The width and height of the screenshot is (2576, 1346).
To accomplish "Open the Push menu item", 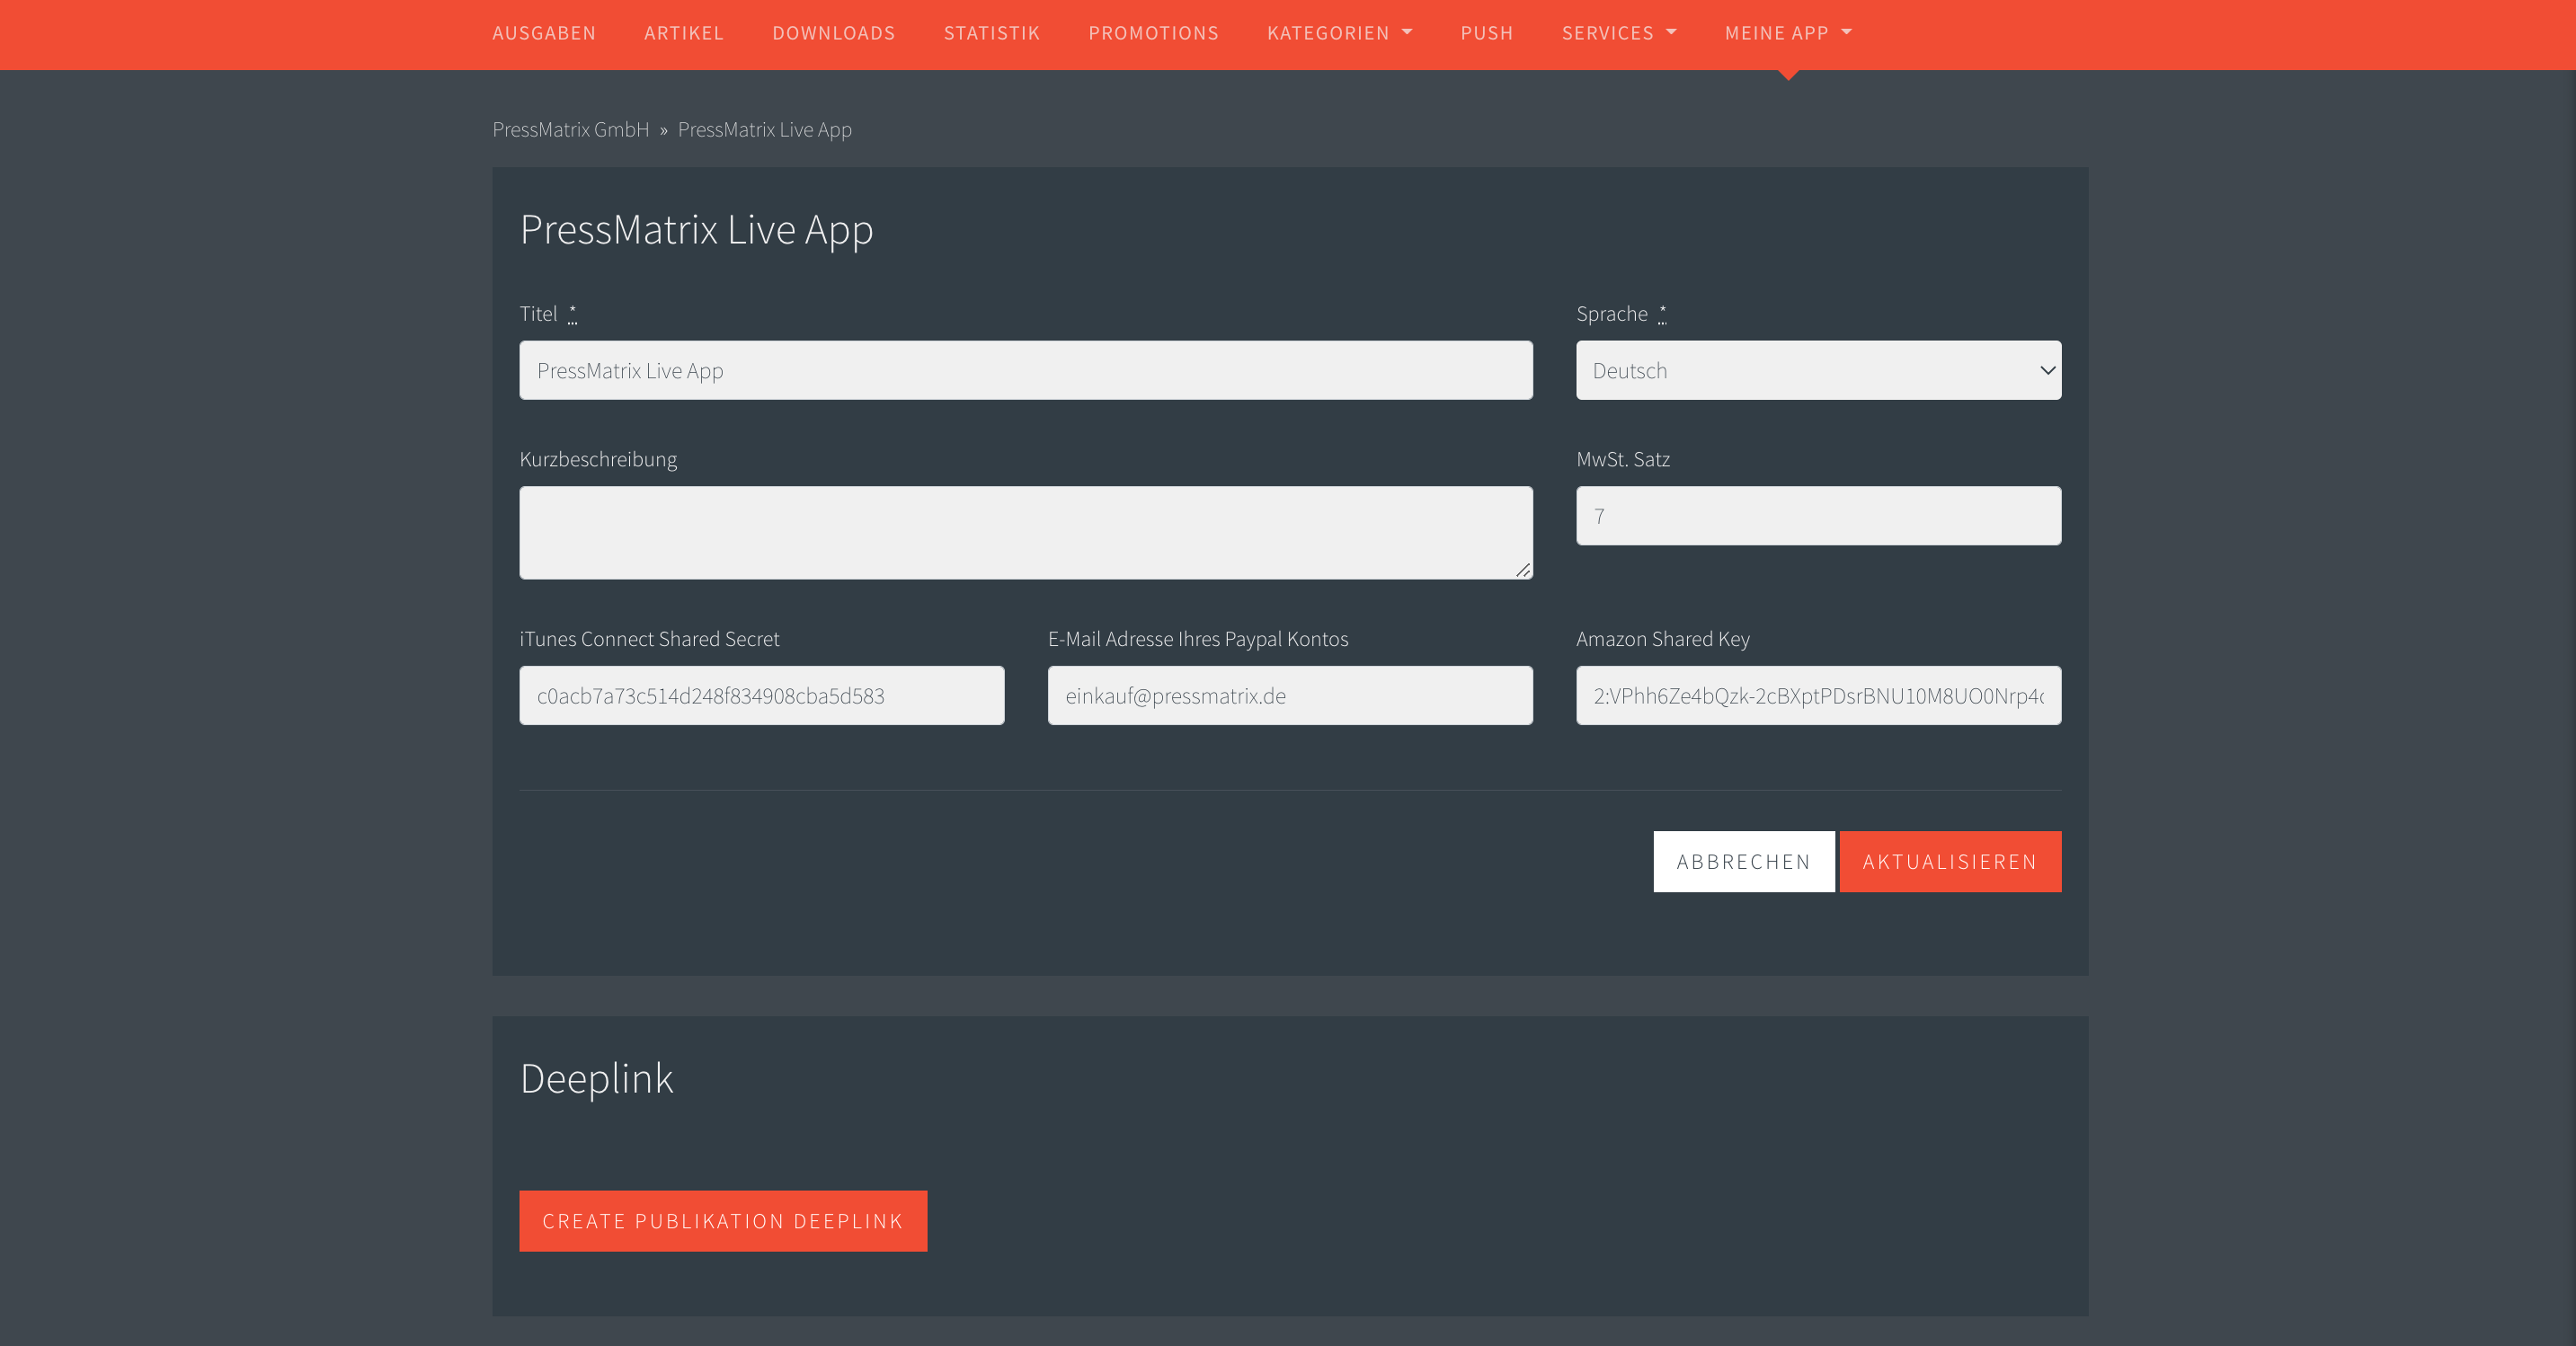I will point(1487,33).
